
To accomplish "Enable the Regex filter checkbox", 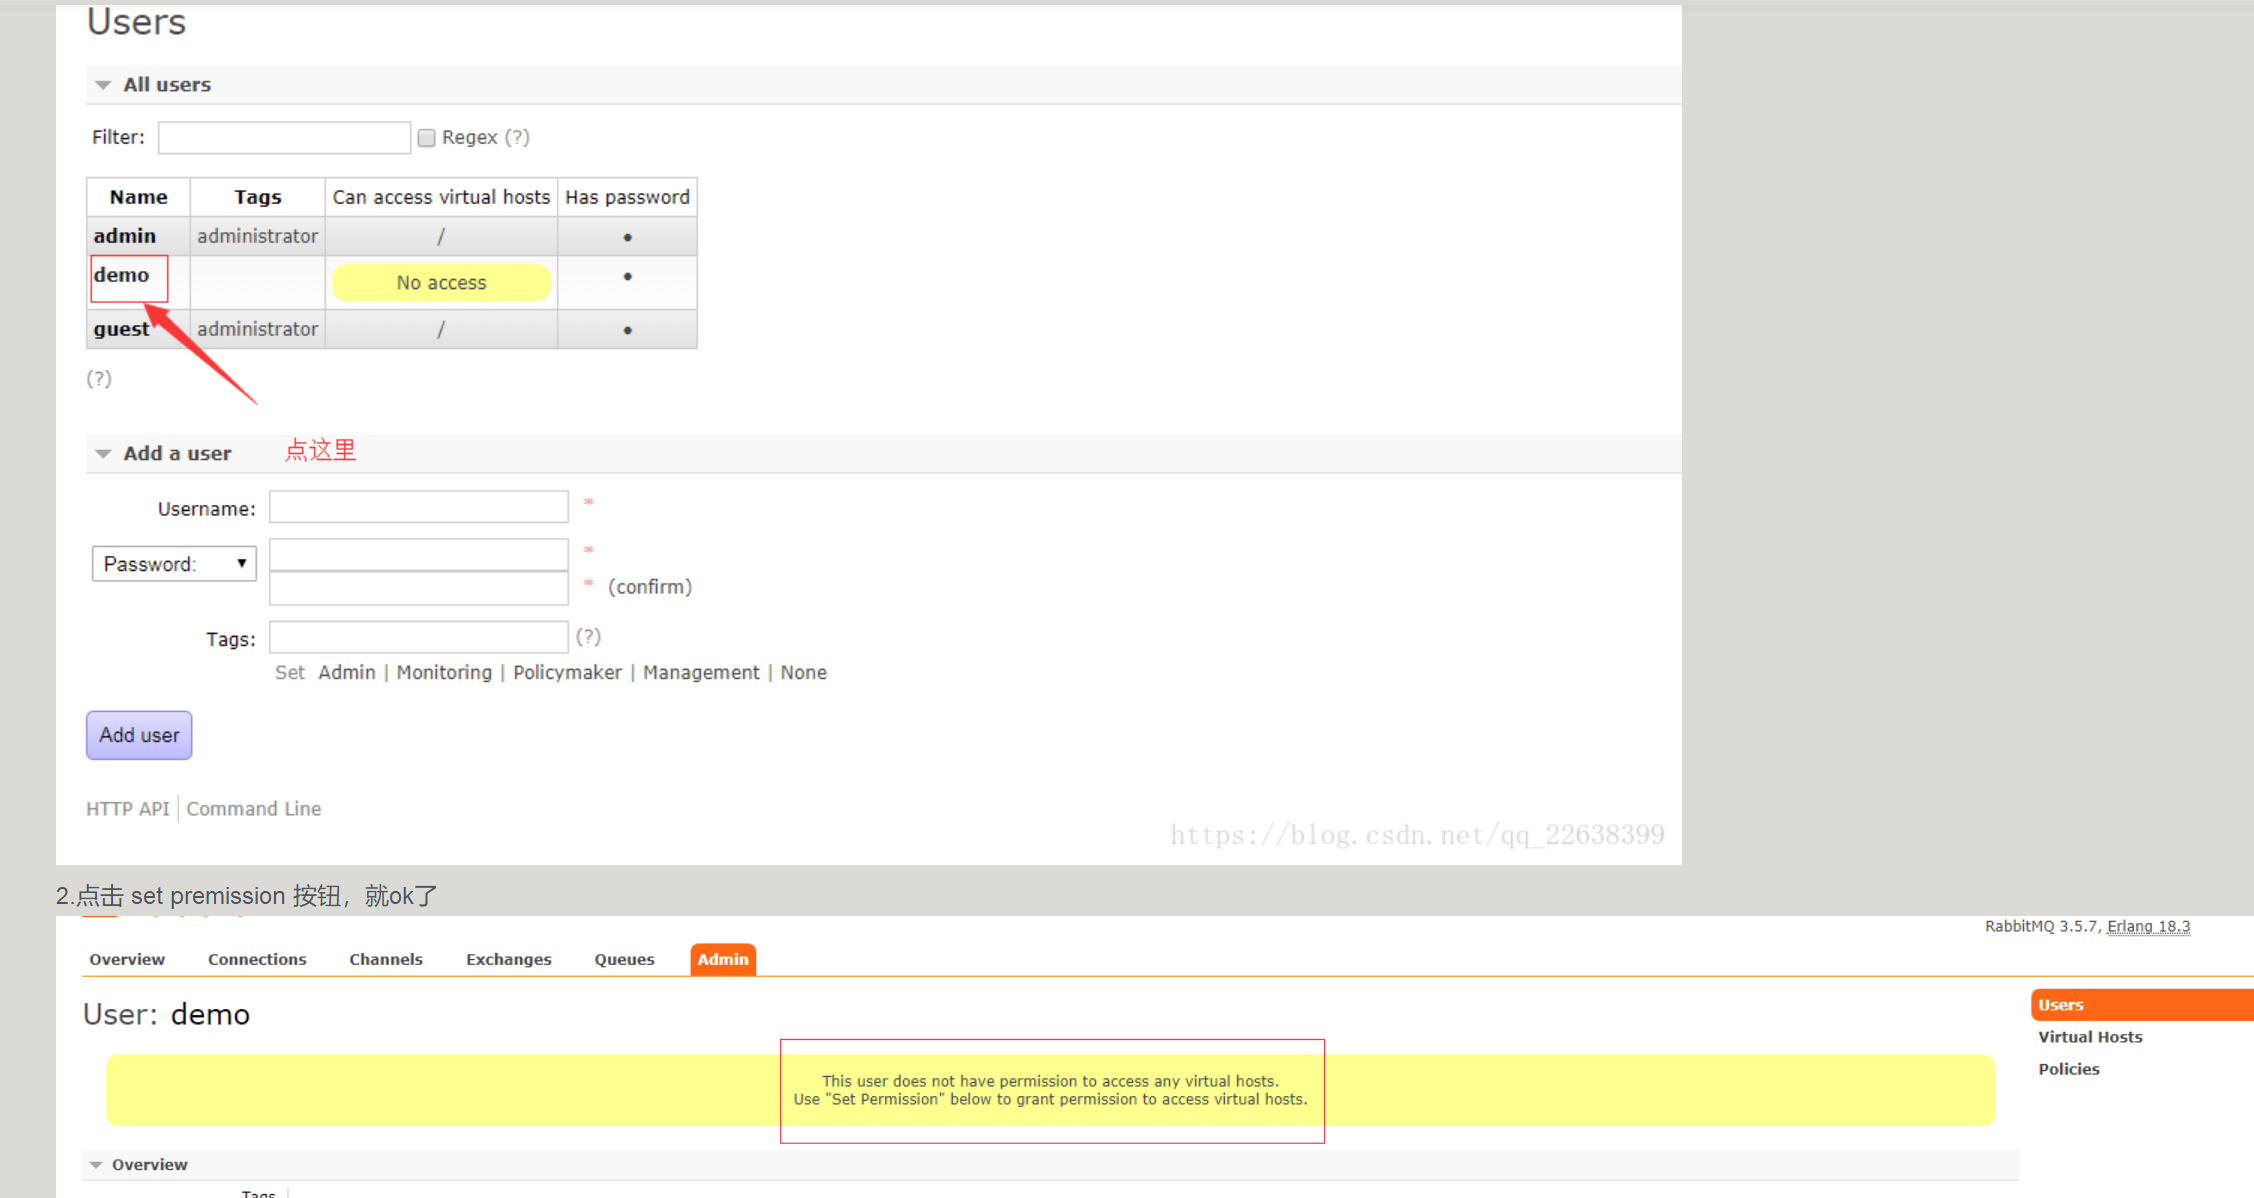I will (x=426, y=138).
